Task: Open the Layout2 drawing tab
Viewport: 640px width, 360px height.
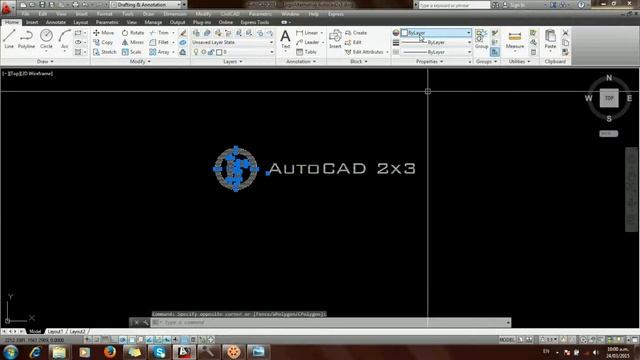Action: click(77, 331)
